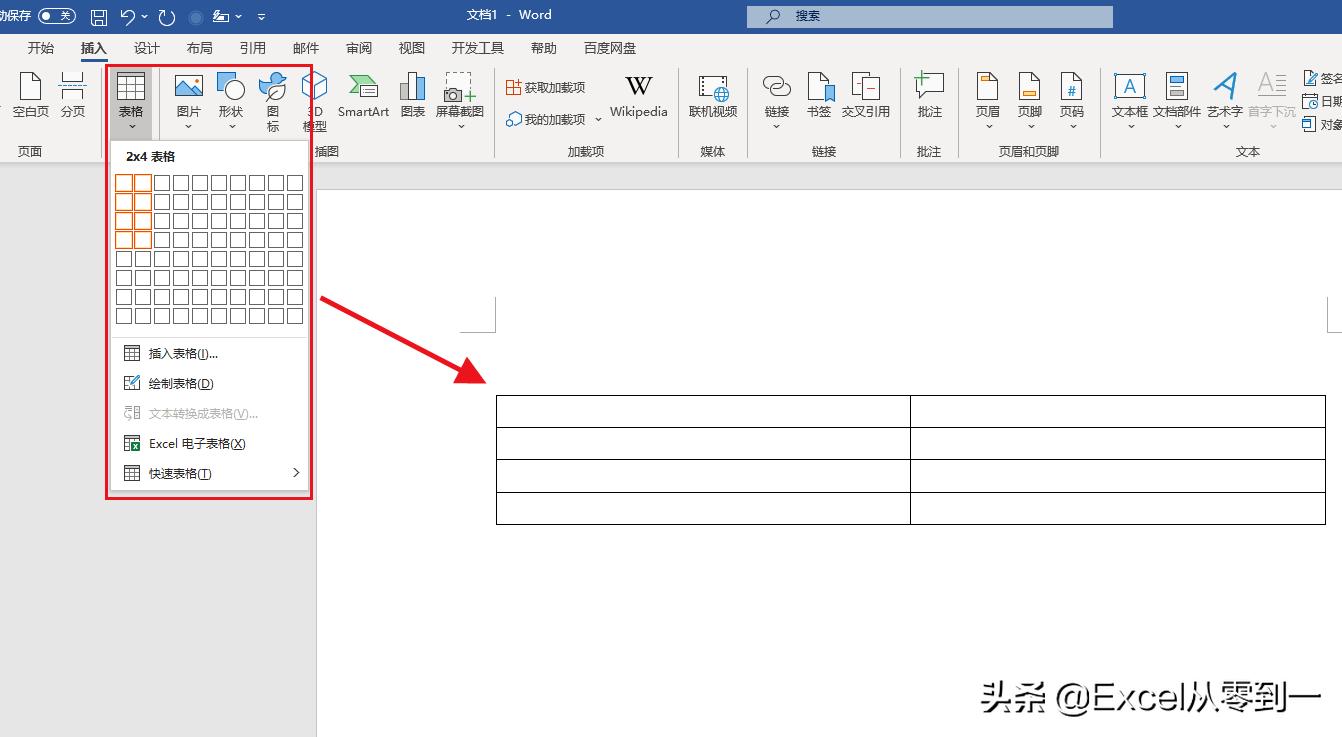This screenshot has width=1342, height=737.
Task: Add a bookmark with 书签 icon
Action: 819,98
